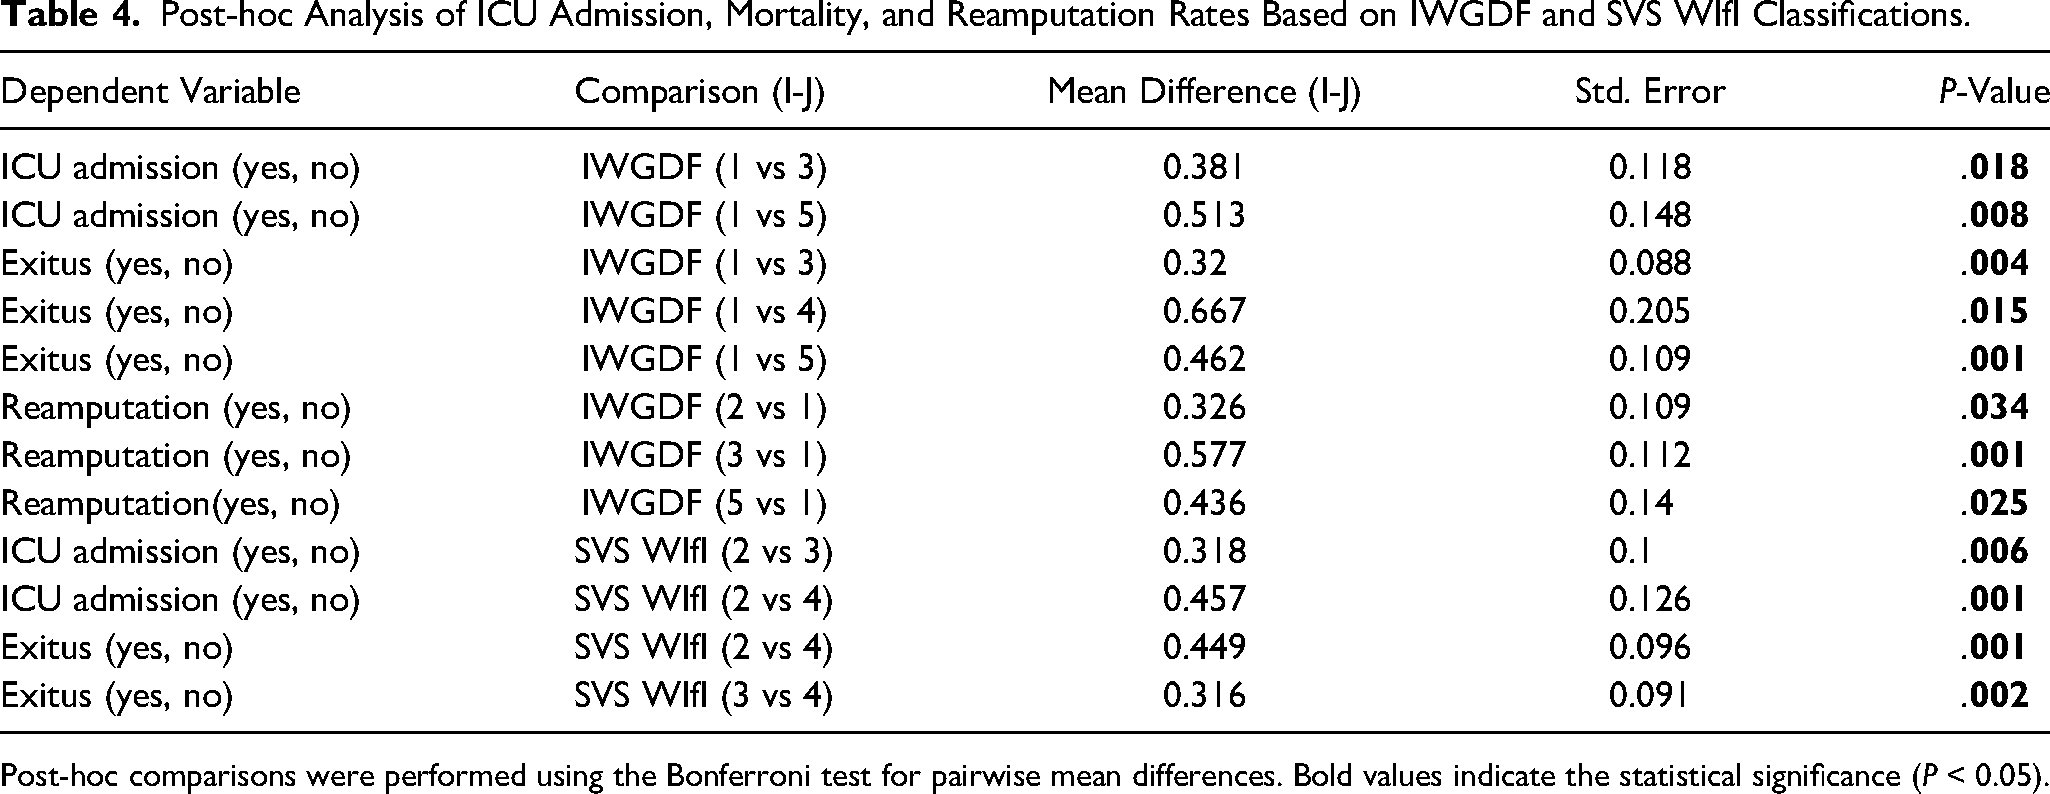
Task: Click the 0.667 mean difference value
Action: coord(1204,311)
